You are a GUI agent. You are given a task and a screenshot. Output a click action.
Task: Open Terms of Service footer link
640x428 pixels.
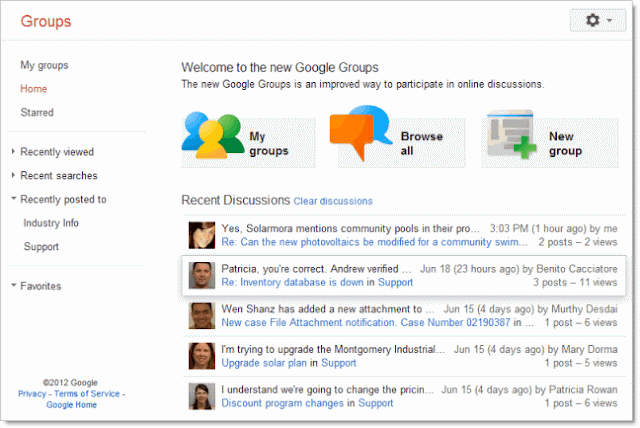pos(87,394)
